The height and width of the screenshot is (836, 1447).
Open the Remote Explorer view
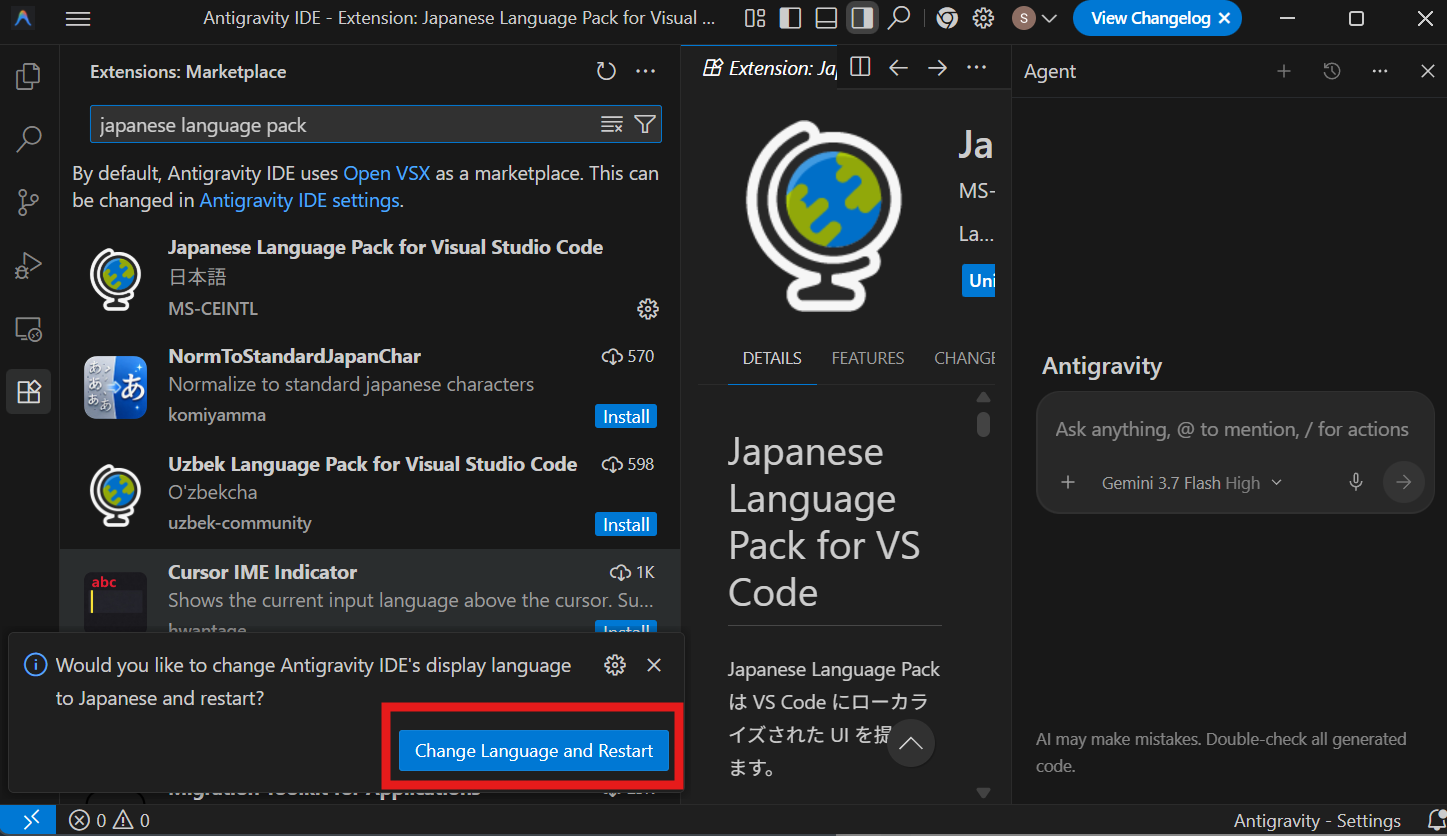pyautogui.click(x=29, y=329)
